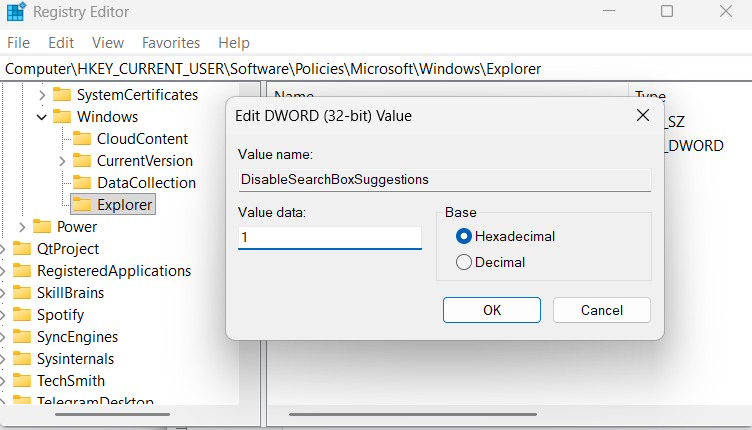752x430 pixels.
Task: Open the Favorites menu
Action: [171, 43]
